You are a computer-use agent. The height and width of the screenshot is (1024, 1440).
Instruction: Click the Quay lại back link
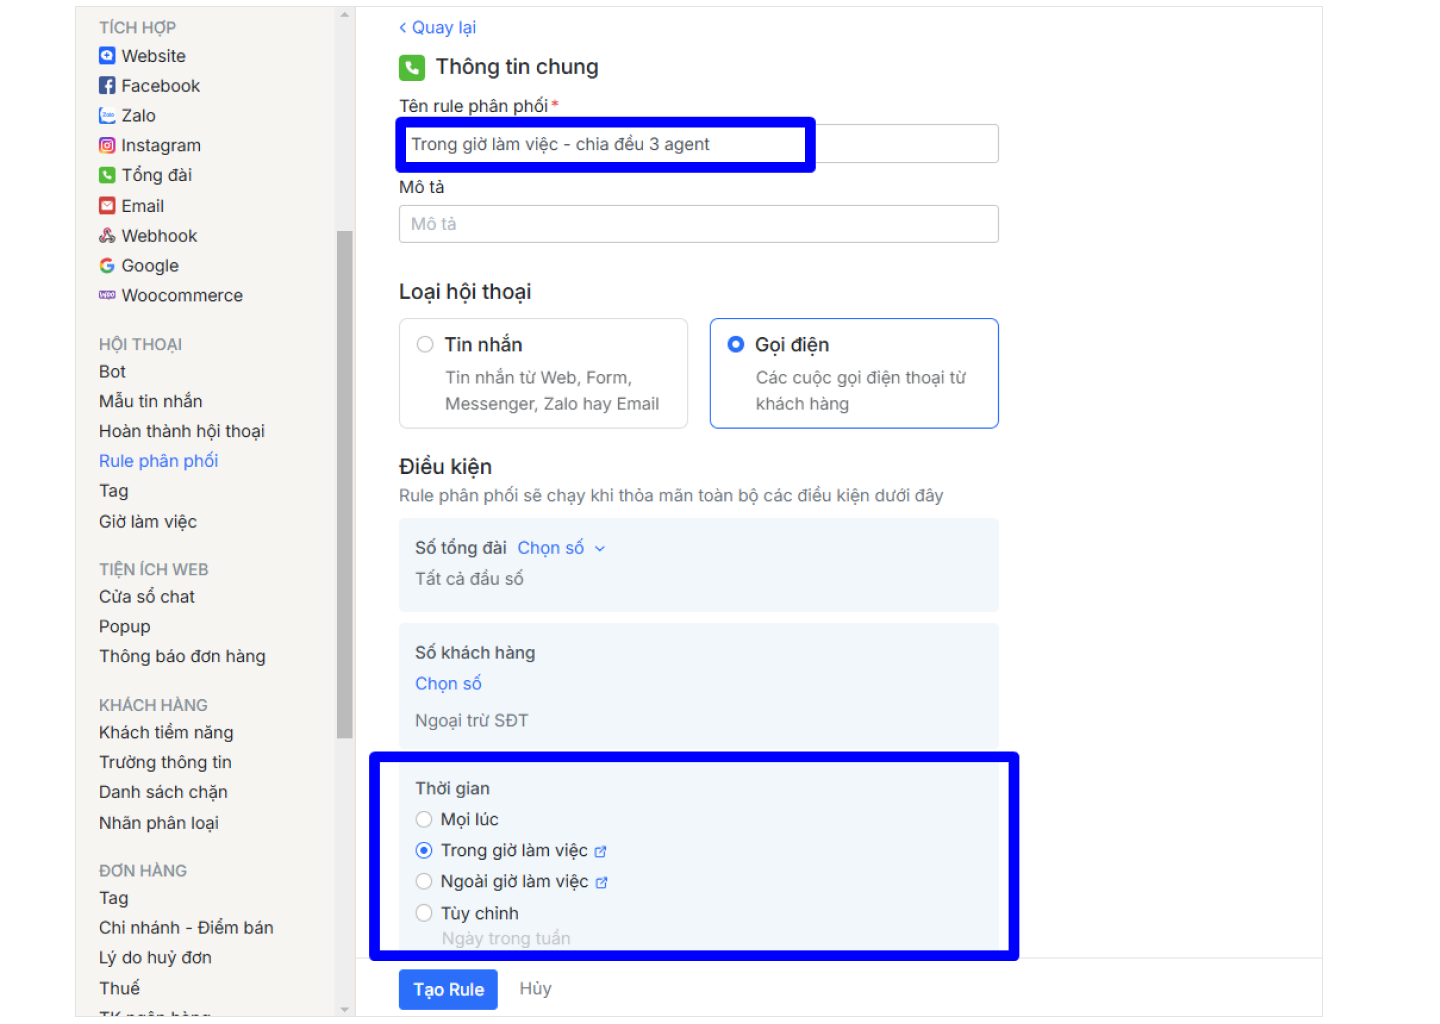pos(438,28)
